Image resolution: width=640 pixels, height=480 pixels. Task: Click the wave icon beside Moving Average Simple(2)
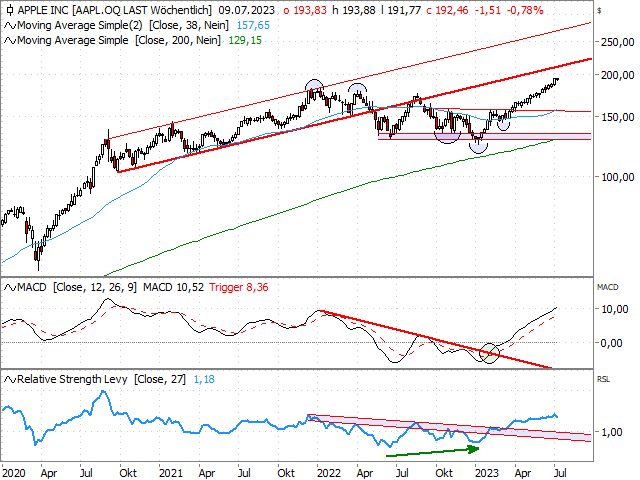click(10, 25)
